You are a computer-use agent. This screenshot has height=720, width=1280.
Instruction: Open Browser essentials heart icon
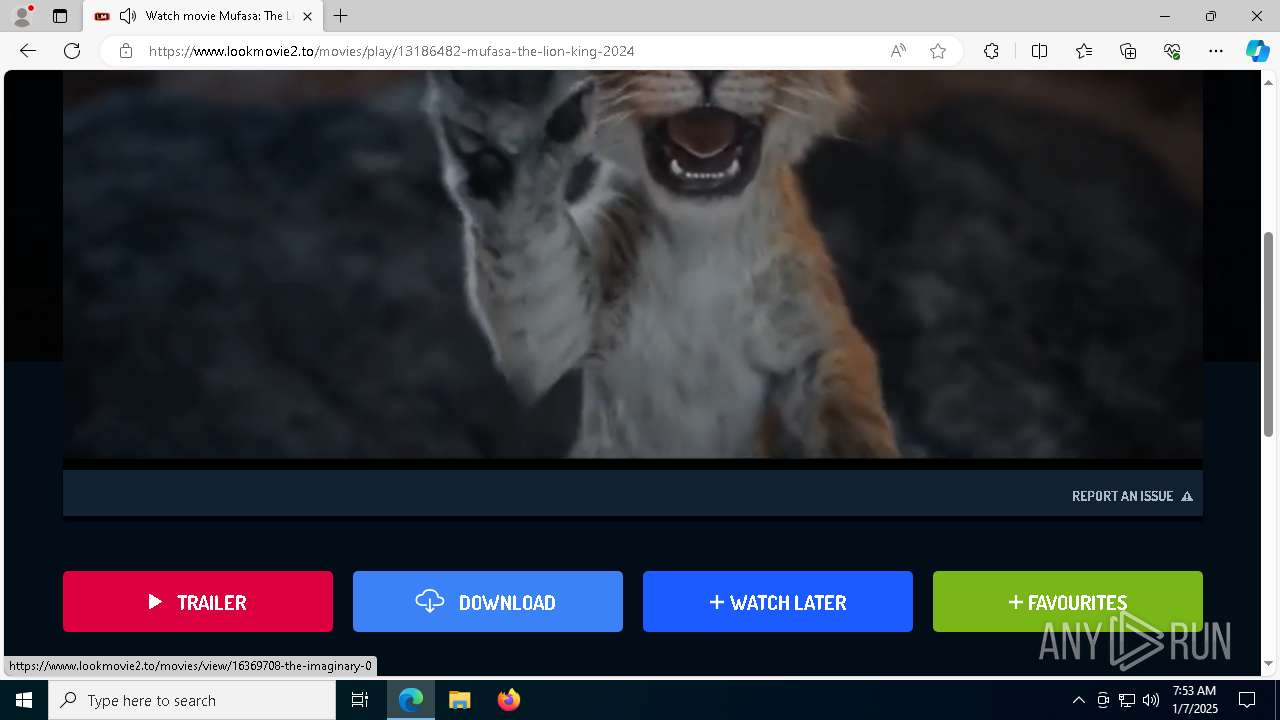[x=1172, y=51]
